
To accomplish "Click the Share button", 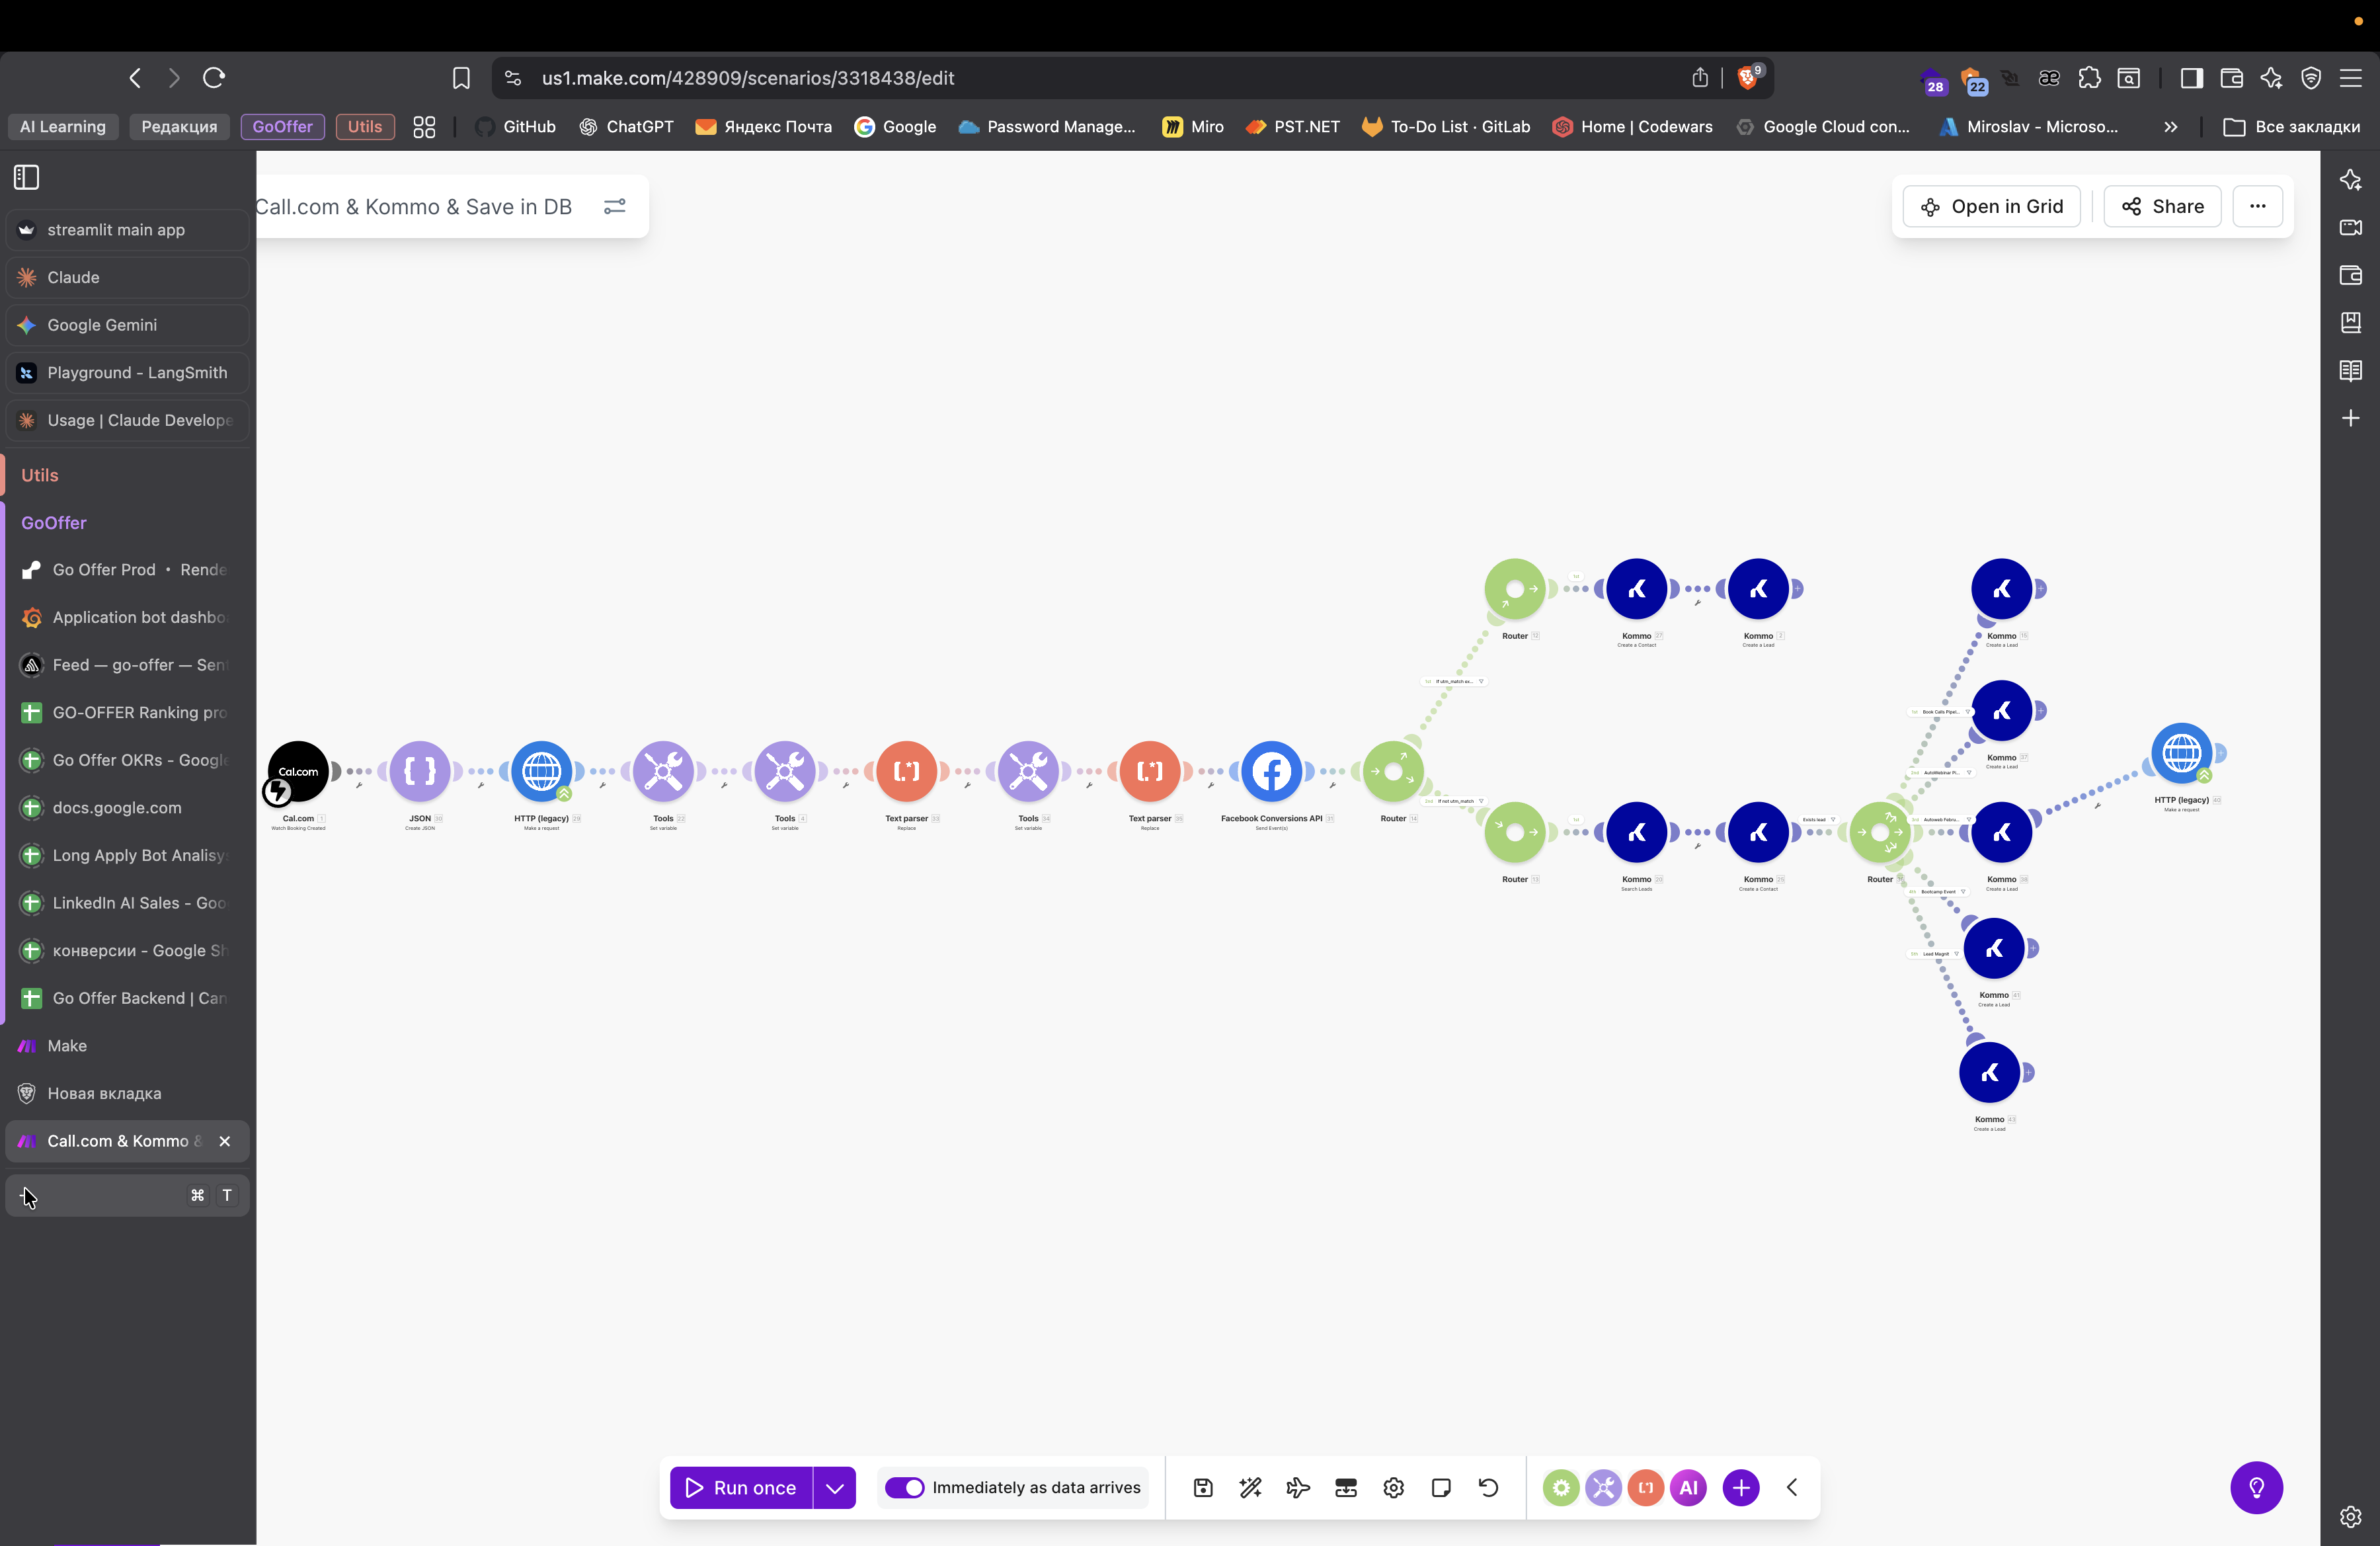I will (x=2162, y=206).
